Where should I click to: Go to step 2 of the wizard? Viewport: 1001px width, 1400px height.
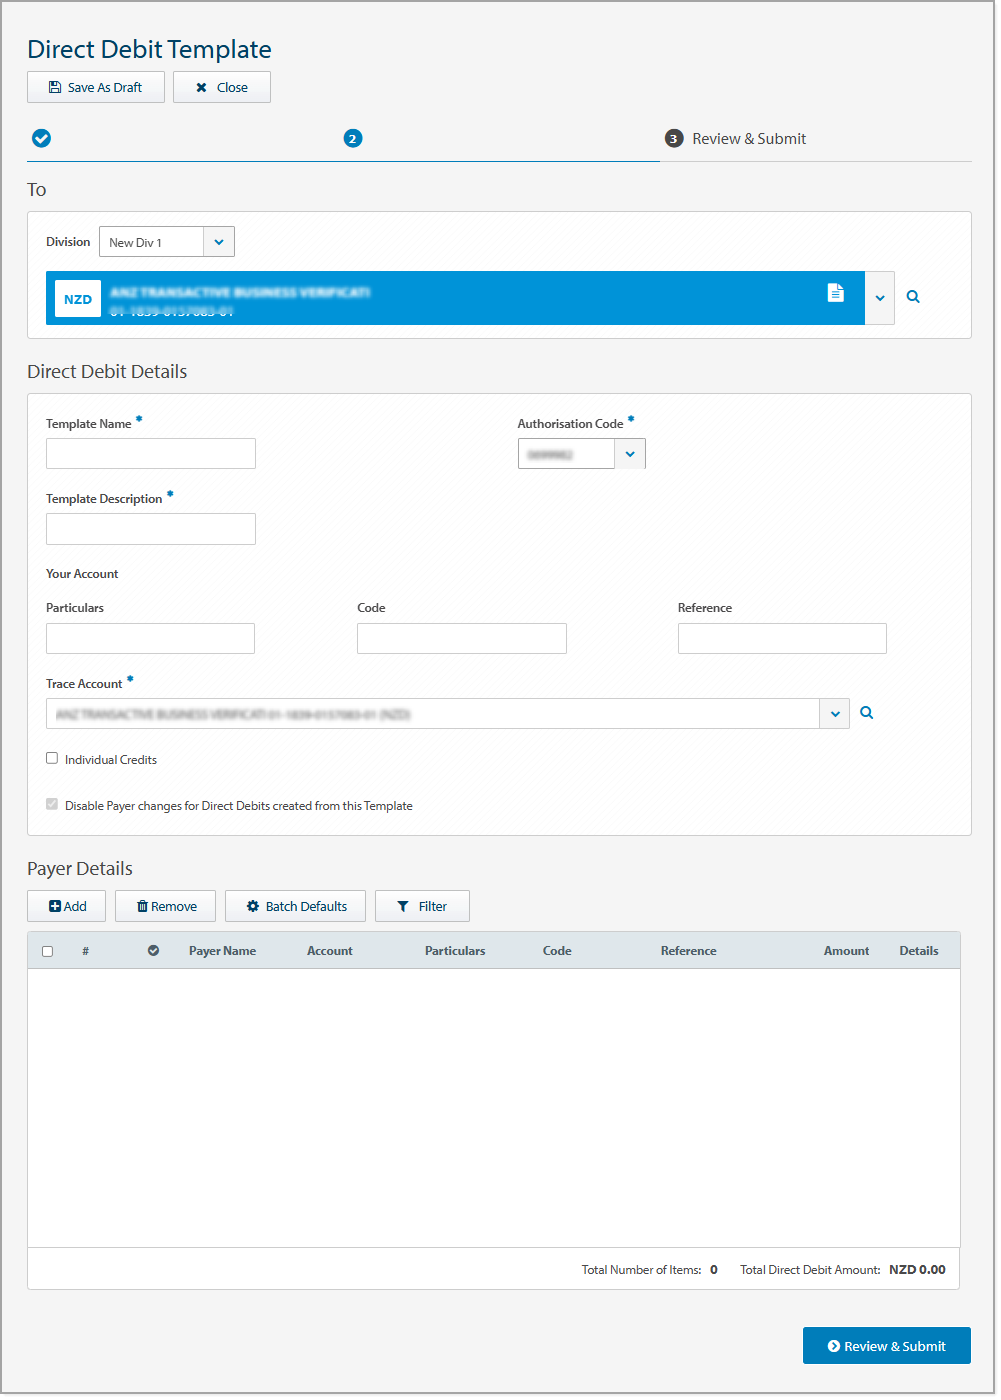click(352, 138)
